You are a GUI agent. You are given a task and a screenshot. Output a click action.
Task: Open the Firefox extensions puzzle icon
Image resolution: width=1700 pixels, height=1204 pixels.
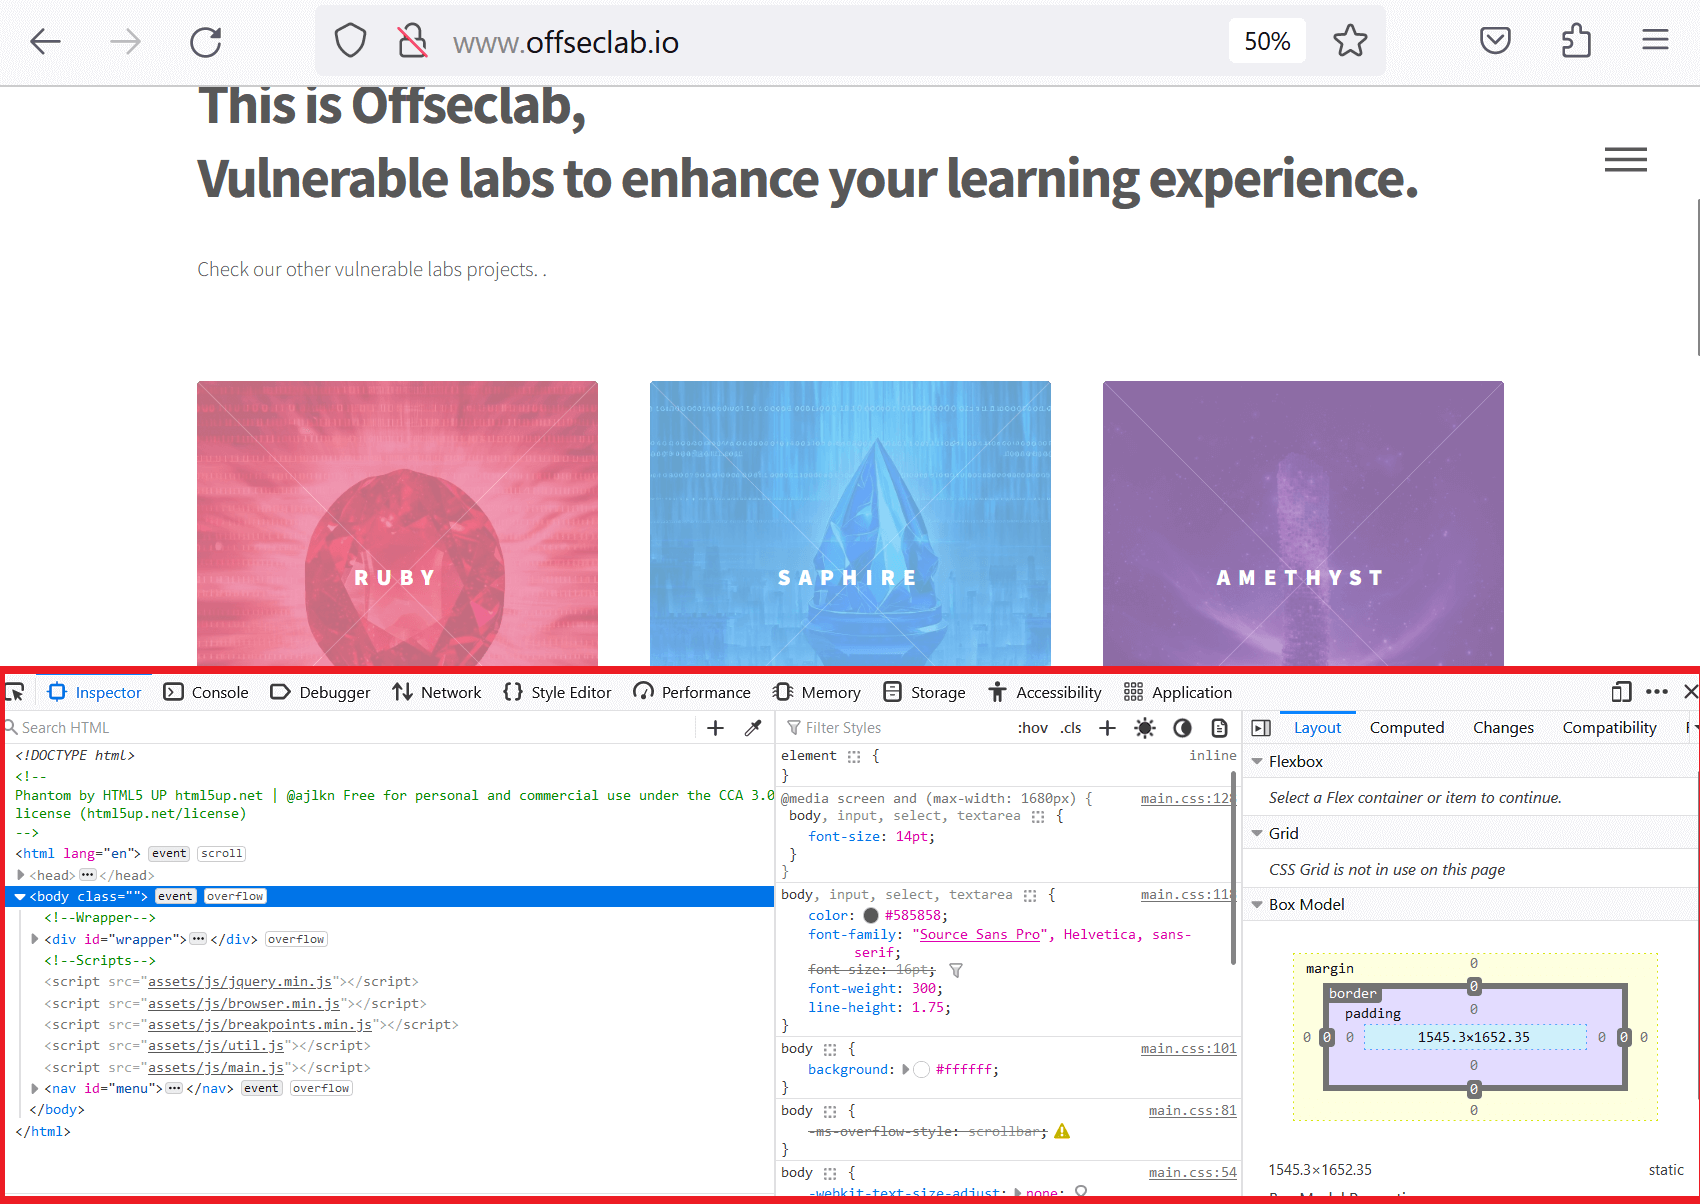click(x=1576, y=41)
